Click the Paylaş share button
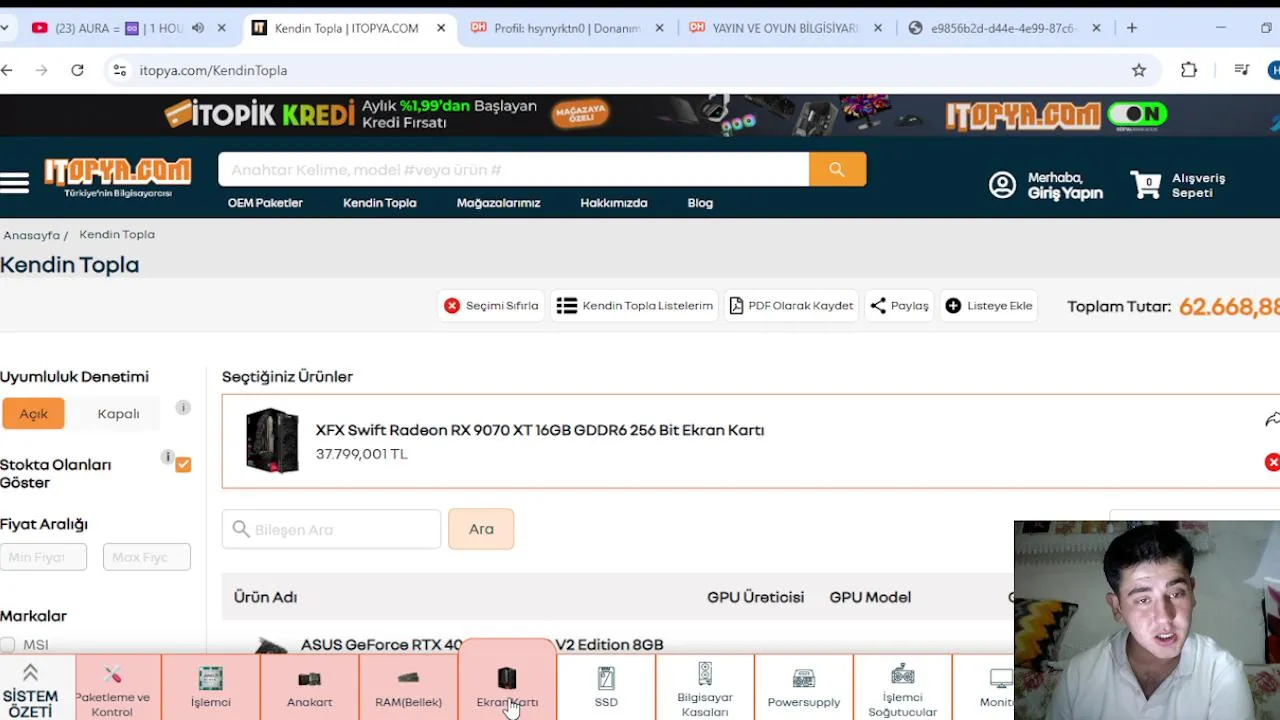 coord(899,306)
